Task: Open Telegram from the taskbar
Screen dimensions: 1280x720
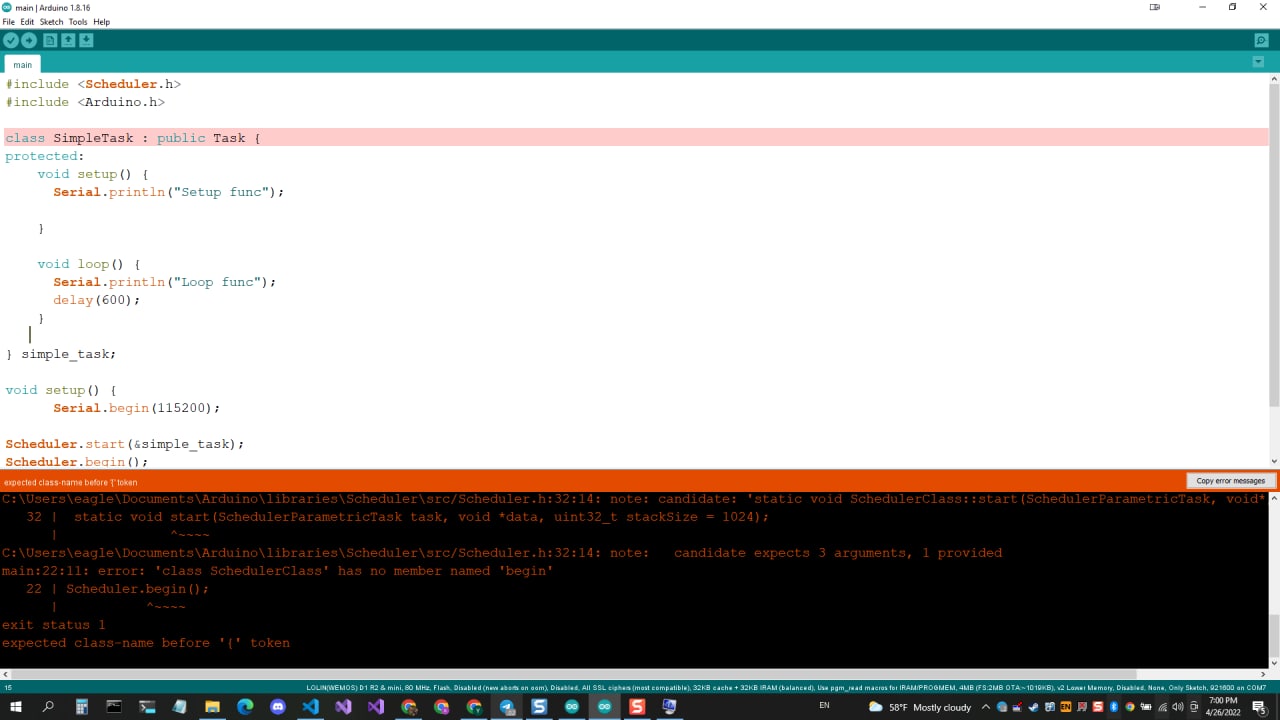Action: (507, 707)
